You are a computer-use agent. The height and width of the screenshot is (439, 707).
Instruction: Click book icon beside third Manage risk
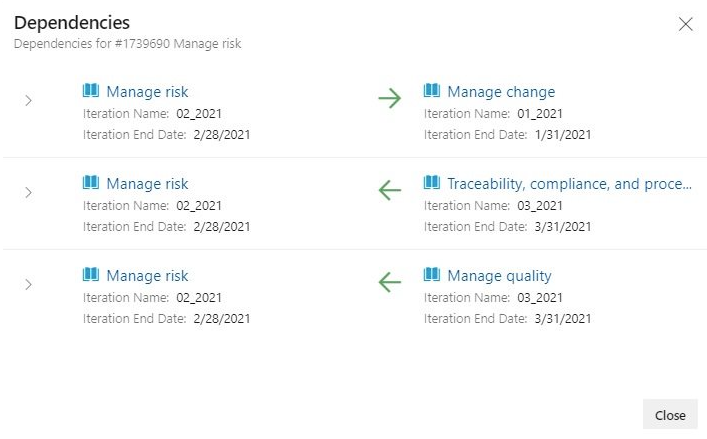[91, 274]
